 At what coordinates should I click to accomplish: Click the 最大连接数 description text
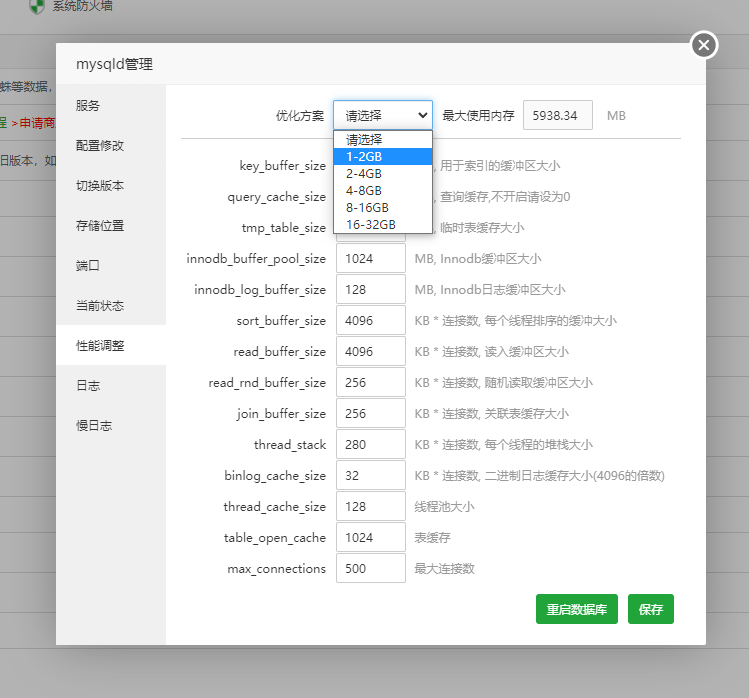[x=444, y=569]
